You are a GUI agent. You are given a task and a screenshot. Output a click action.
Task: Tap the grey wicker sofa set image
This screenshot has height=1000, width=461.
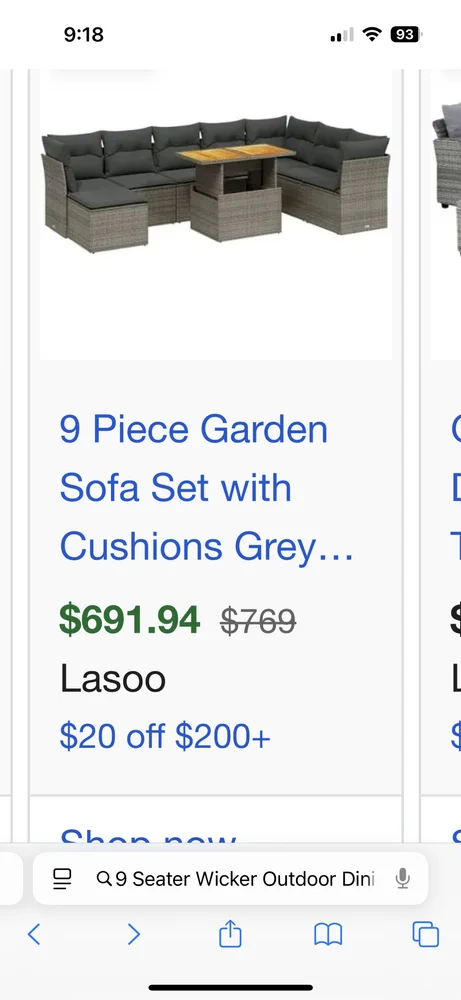[x=216, y=183]
